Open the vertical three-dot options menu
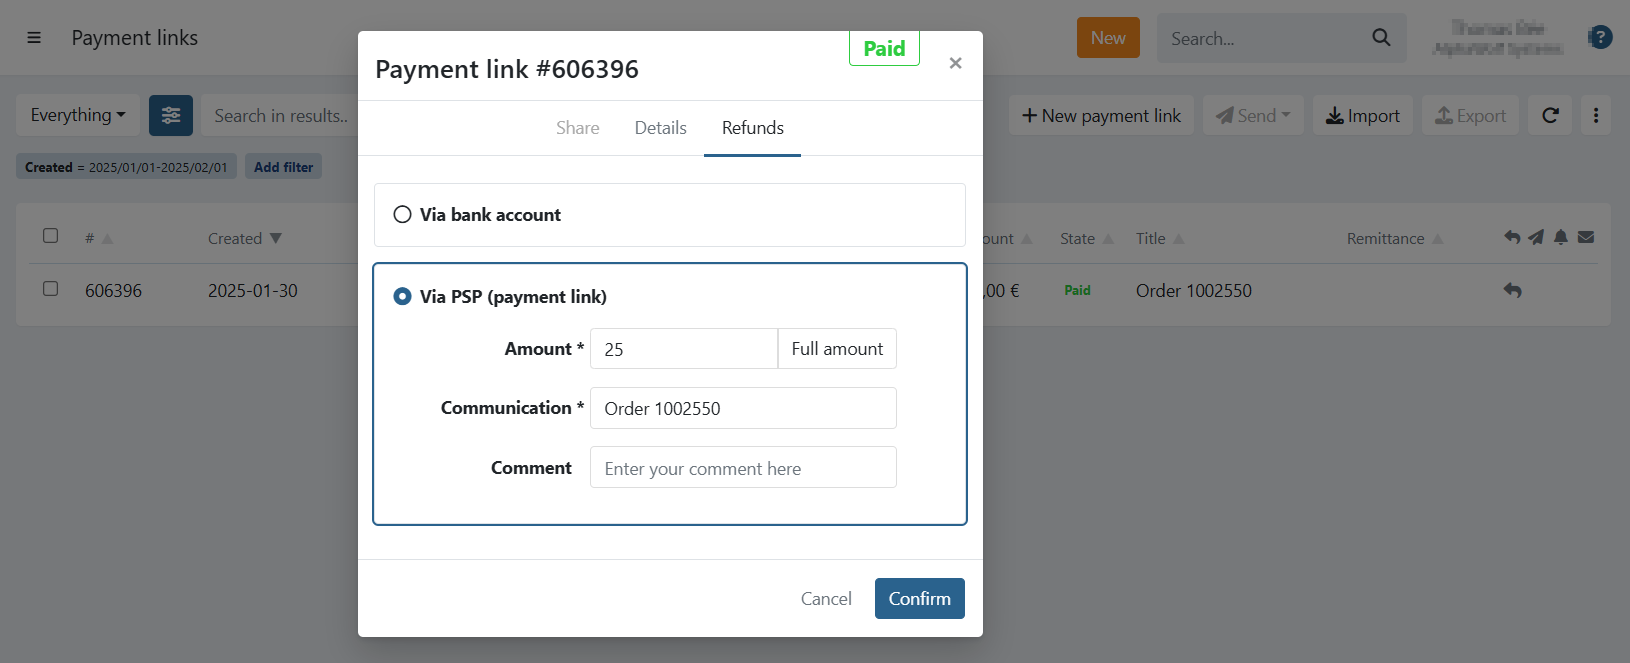Viewport: 1630px width, 663px height. (x=1596, y=116)
